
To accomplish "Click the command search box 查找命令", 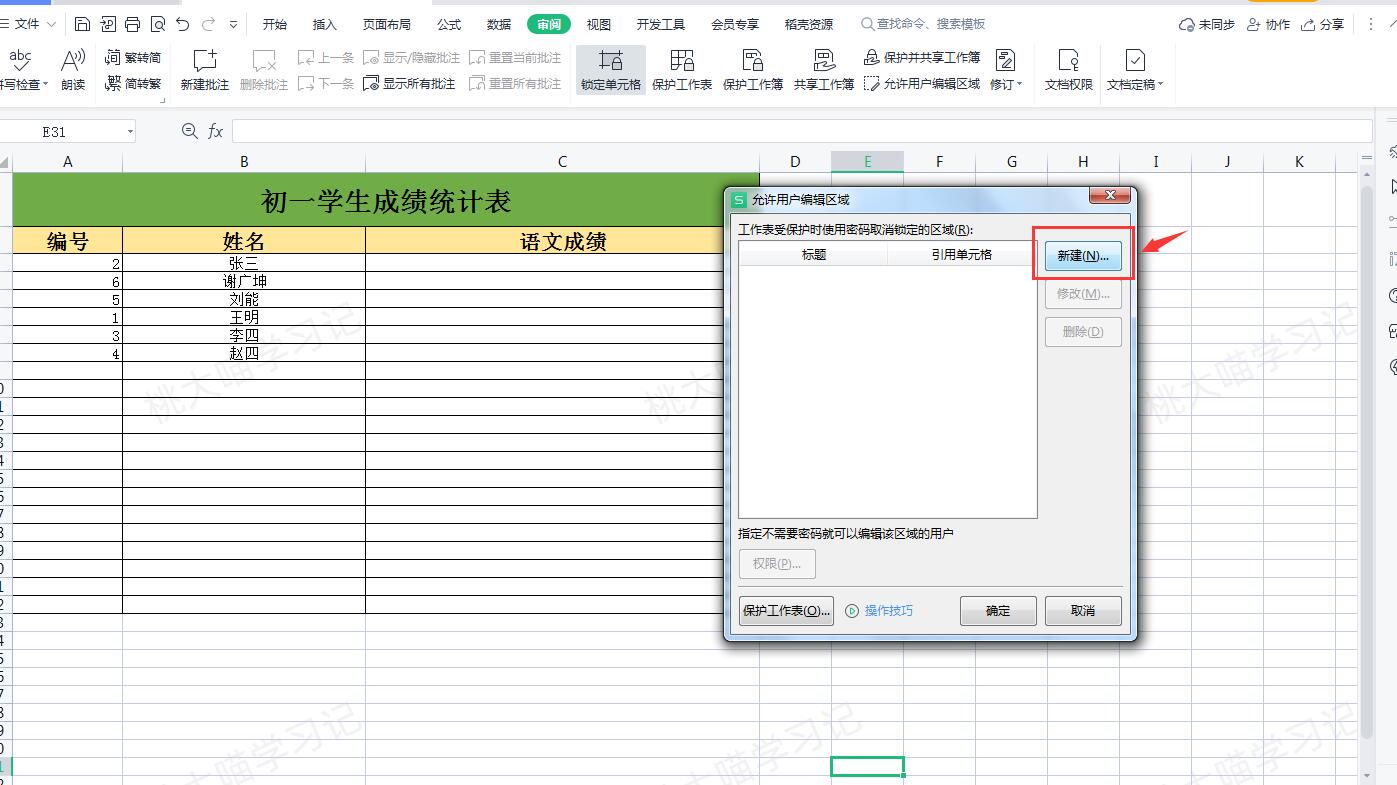I will 924,24.
